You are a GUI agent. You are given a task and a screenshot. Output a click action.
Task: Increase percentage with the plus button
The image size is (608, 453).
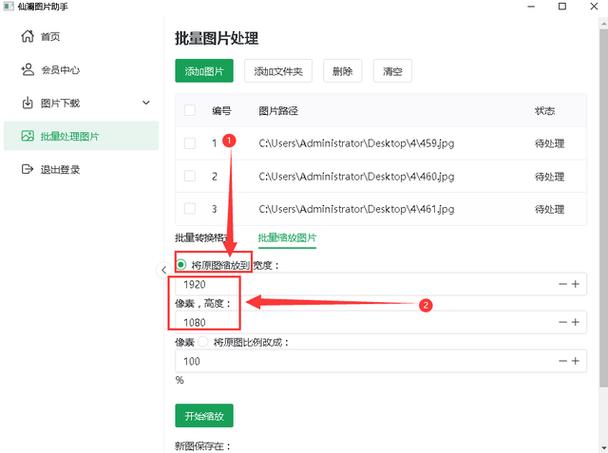click(x=575, y=361)
